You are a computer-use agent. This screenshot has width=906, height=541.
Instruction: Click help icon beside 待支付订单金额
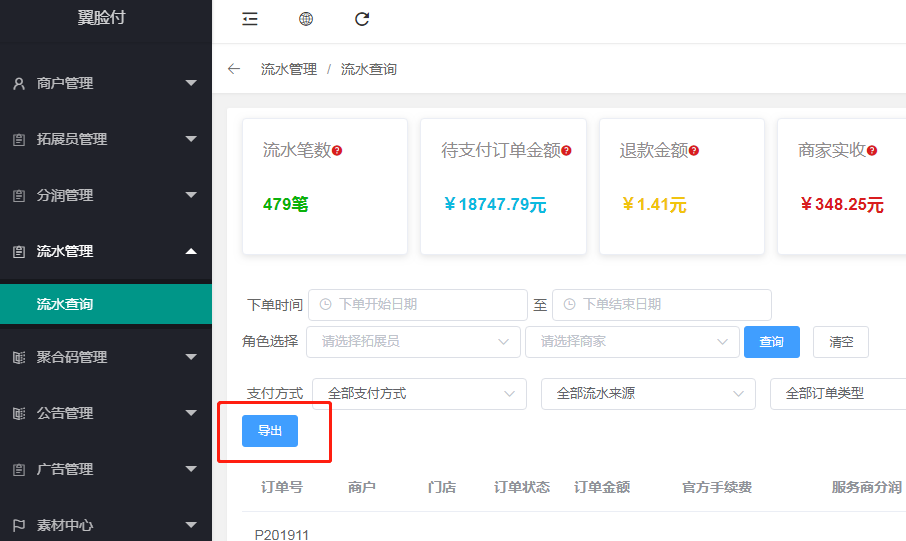pos(566,151)
